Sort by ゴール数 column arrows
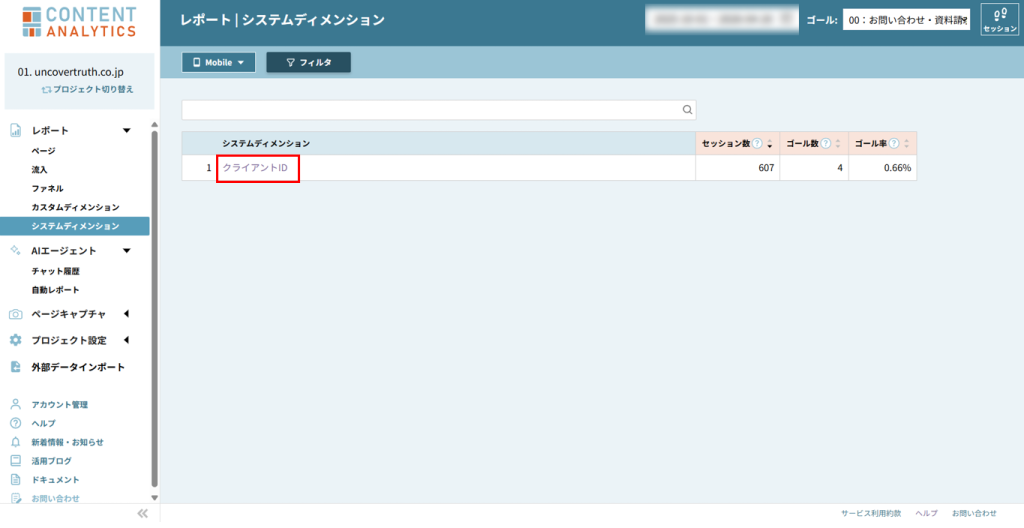1024x528 pixels. click(x=838, y=144)
